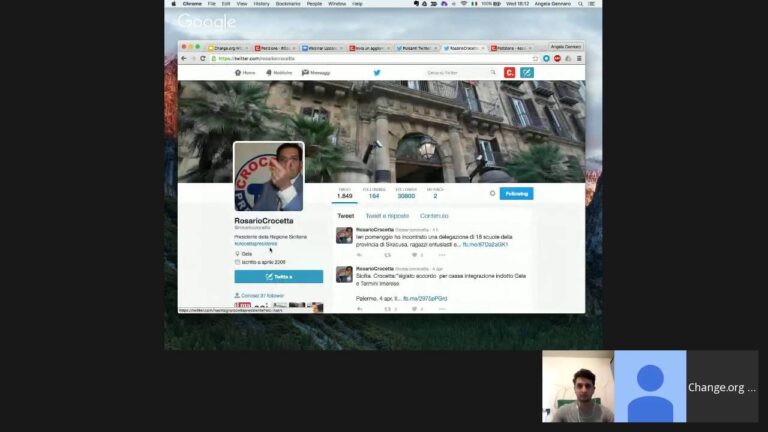The image size is (768, 432).
Task: Open Notification Center icon
Action: point(592,3)
